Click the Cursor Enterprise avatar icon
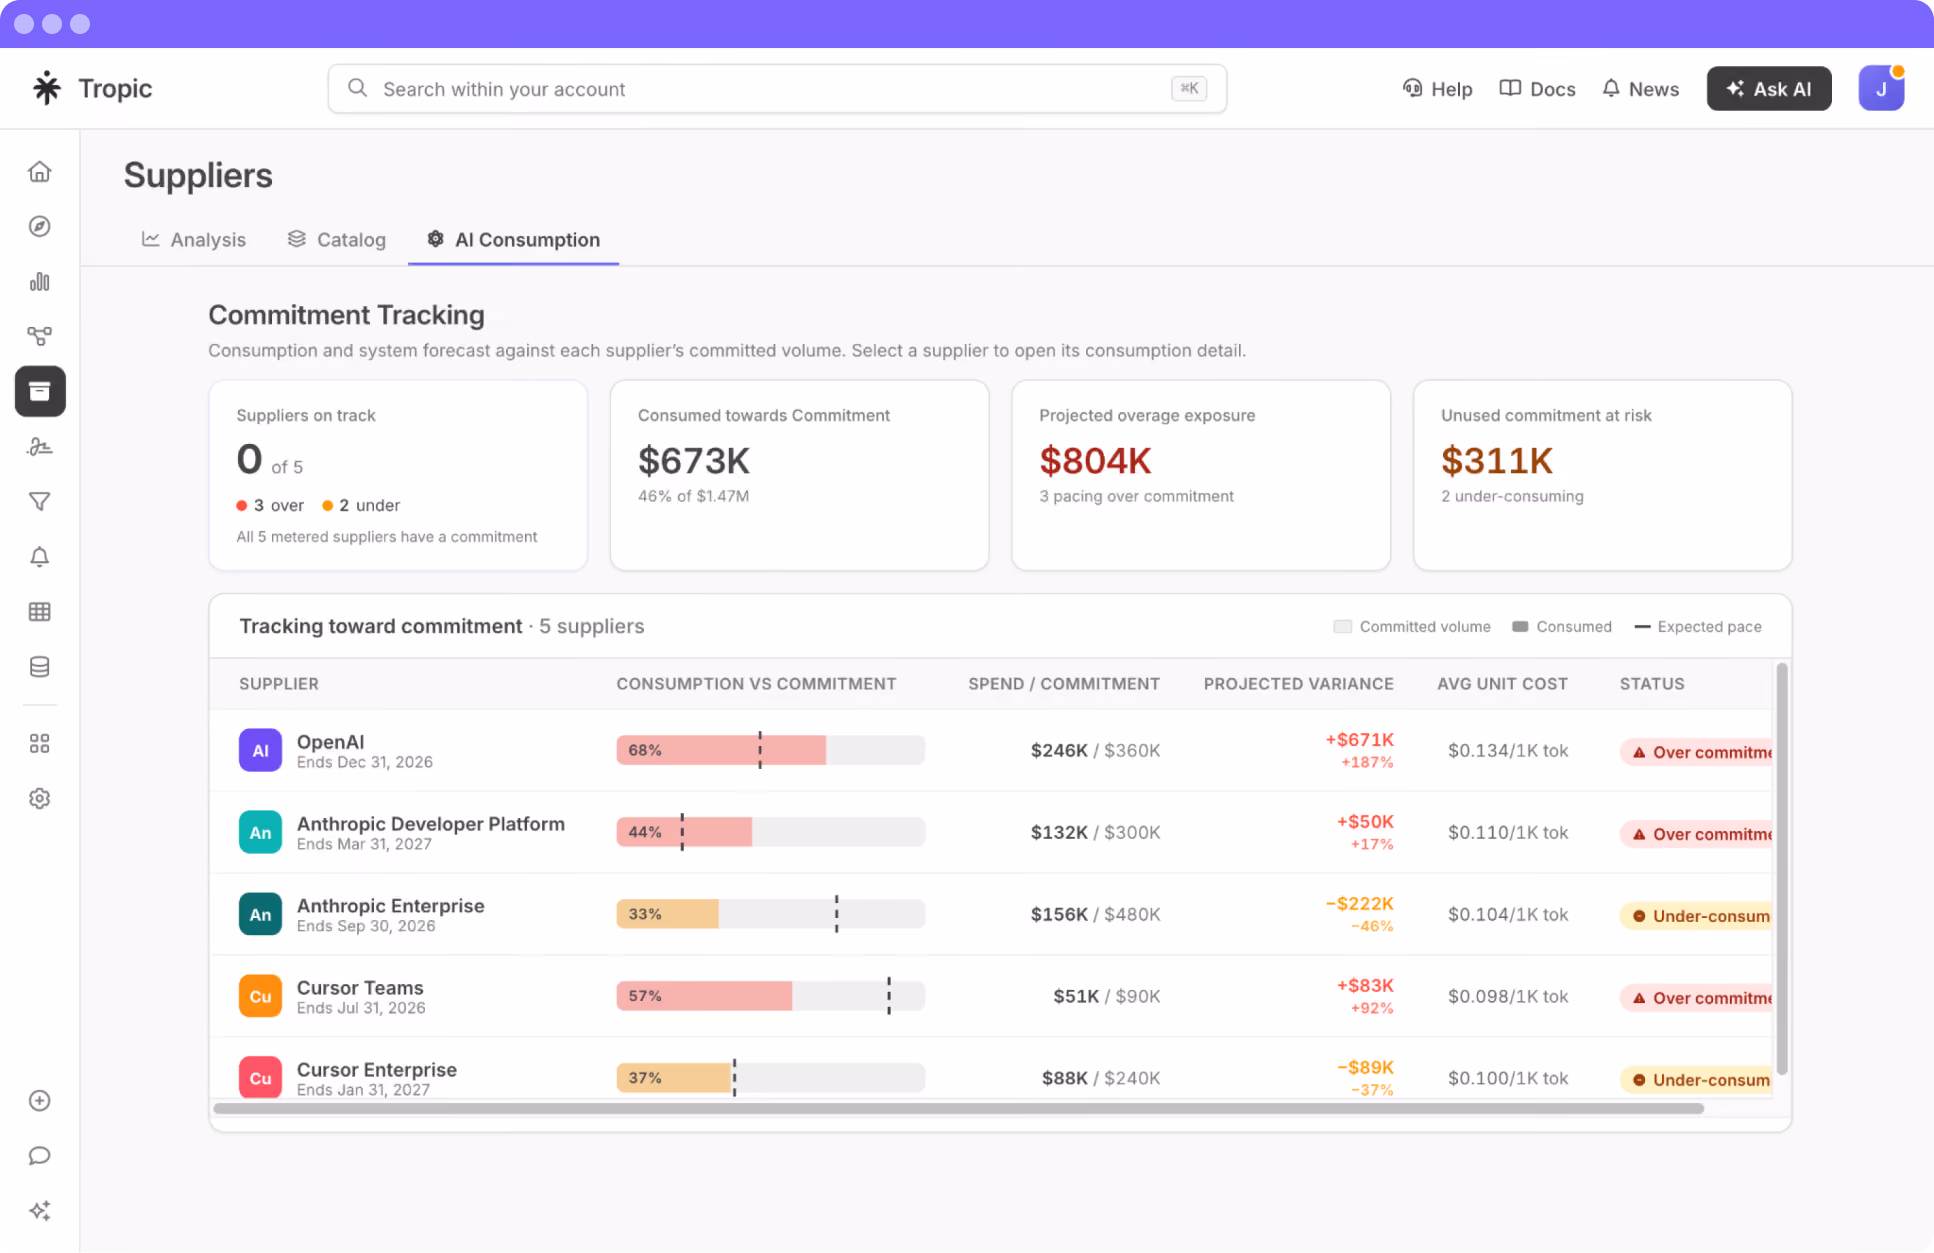The height and width of the screenshot is (1253, 1934). (260, 1078)
